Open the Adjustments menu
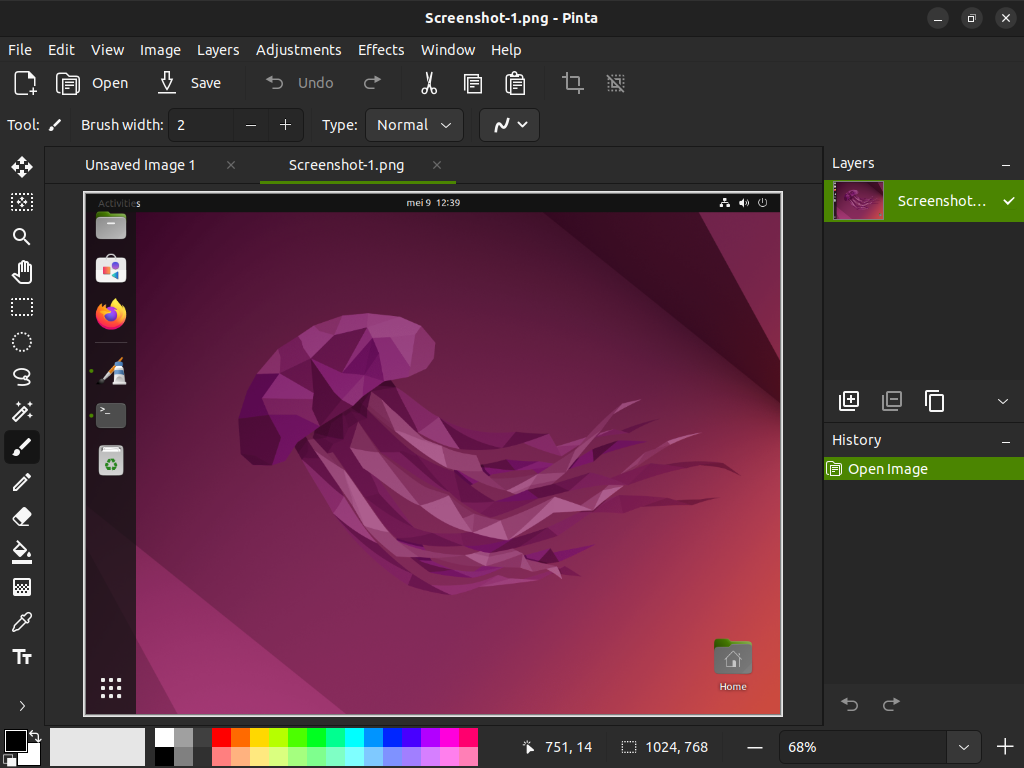Screen dimensions: 1024x768 (x=298, y=50)
